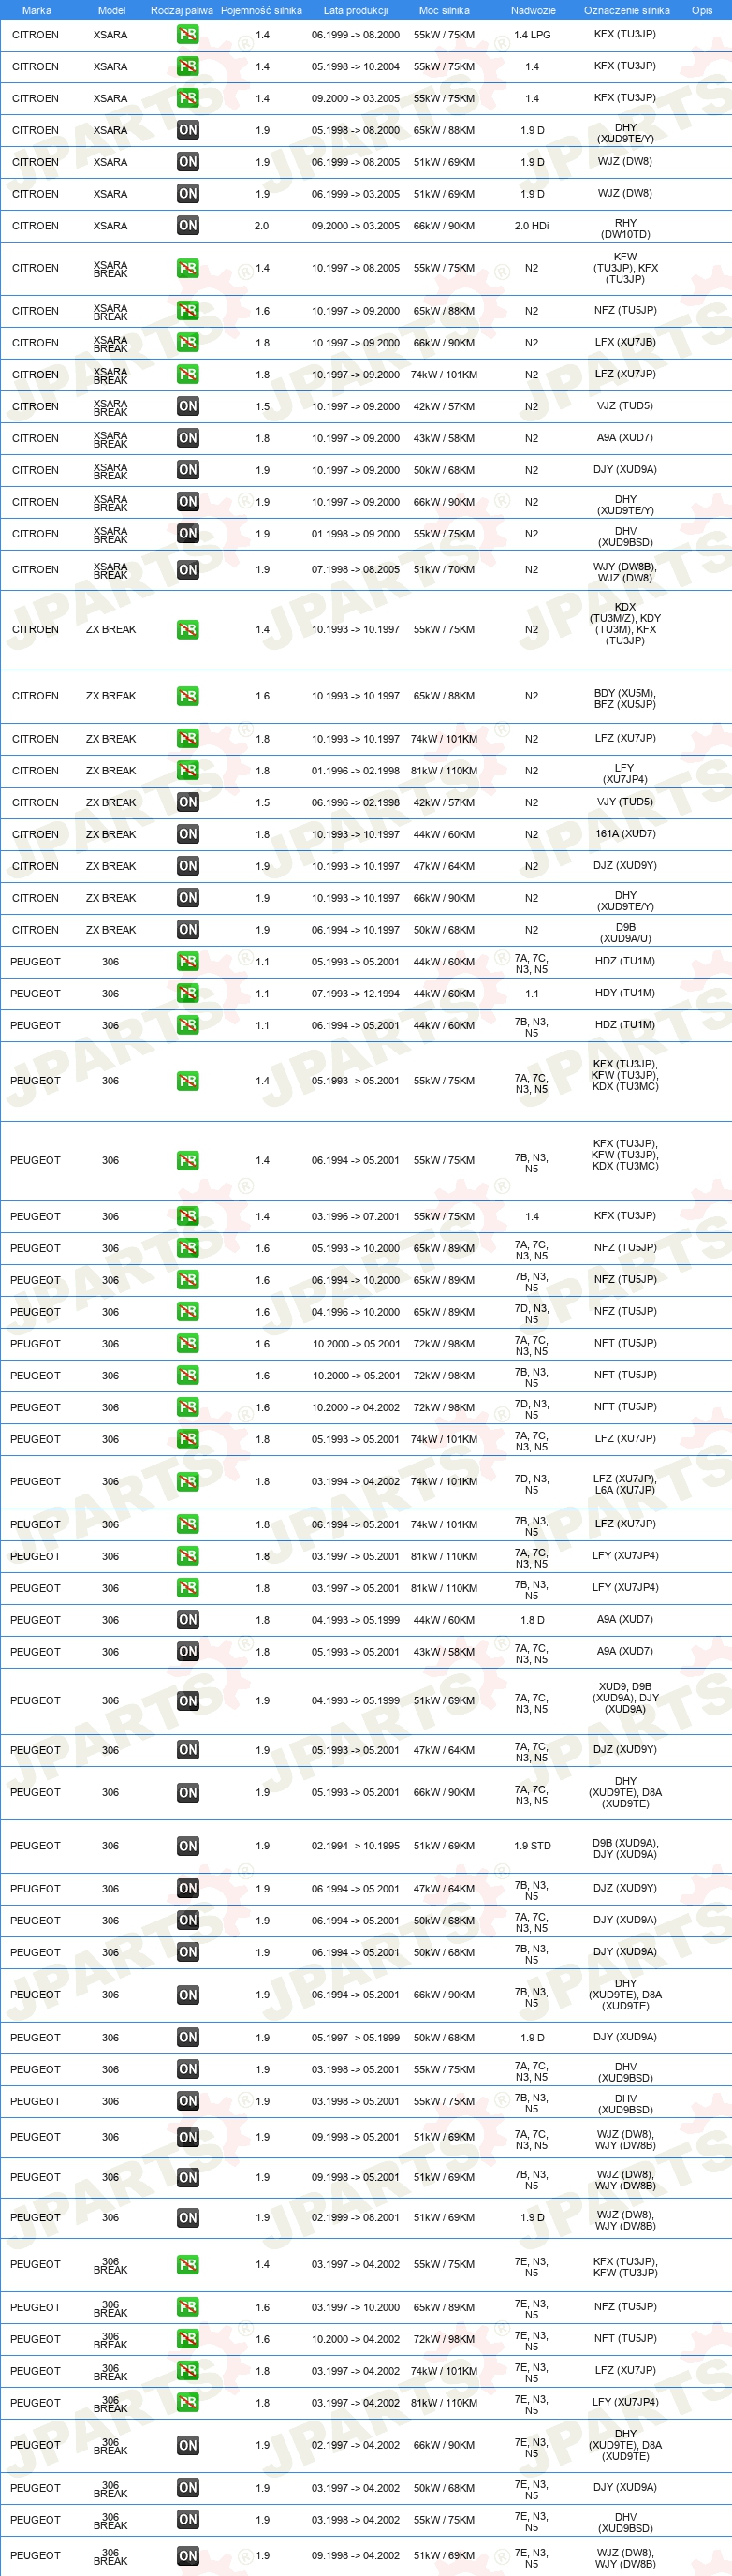
Task: Click the date range '01.1996 -> 02.1998'
Action: tap(355, 771)
